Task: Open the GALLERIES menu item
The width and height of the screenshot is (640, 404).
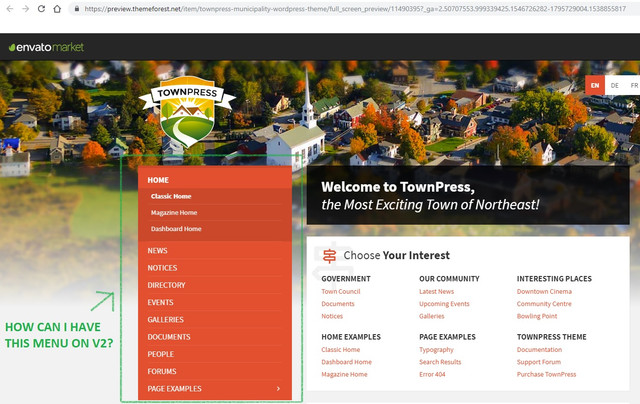Action: [165, 320]
